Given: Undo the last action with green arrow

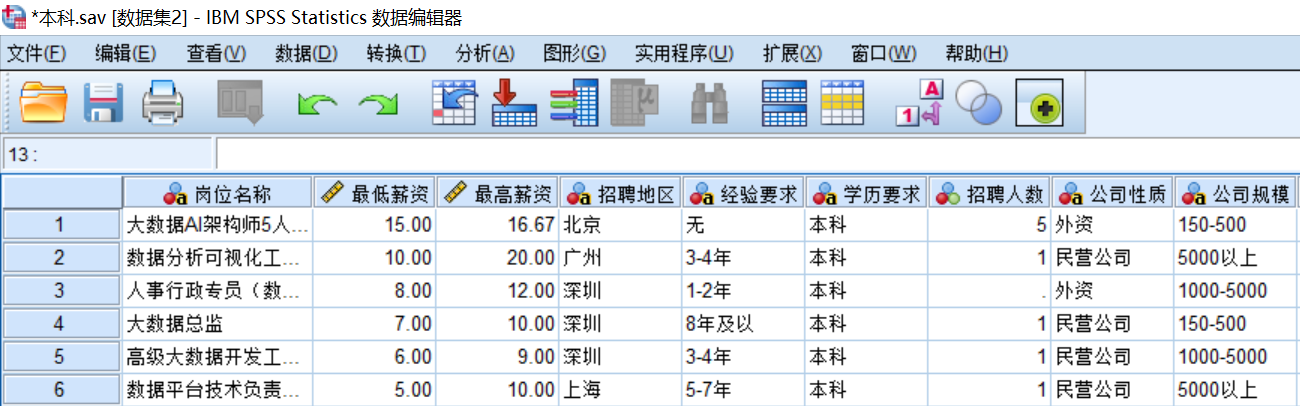Looking at the screenshot, I should [x=317, y=103].
